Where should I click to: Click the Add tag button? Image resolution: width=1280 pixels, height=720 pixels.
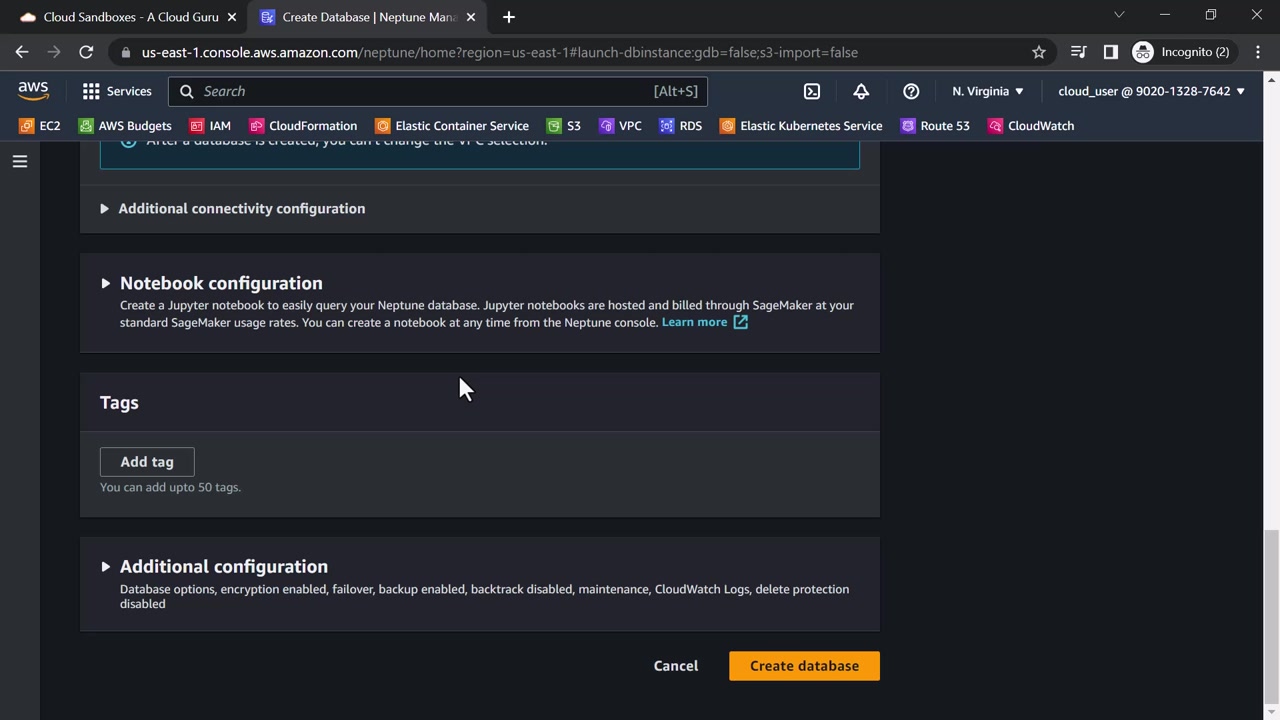pos(147,462)
